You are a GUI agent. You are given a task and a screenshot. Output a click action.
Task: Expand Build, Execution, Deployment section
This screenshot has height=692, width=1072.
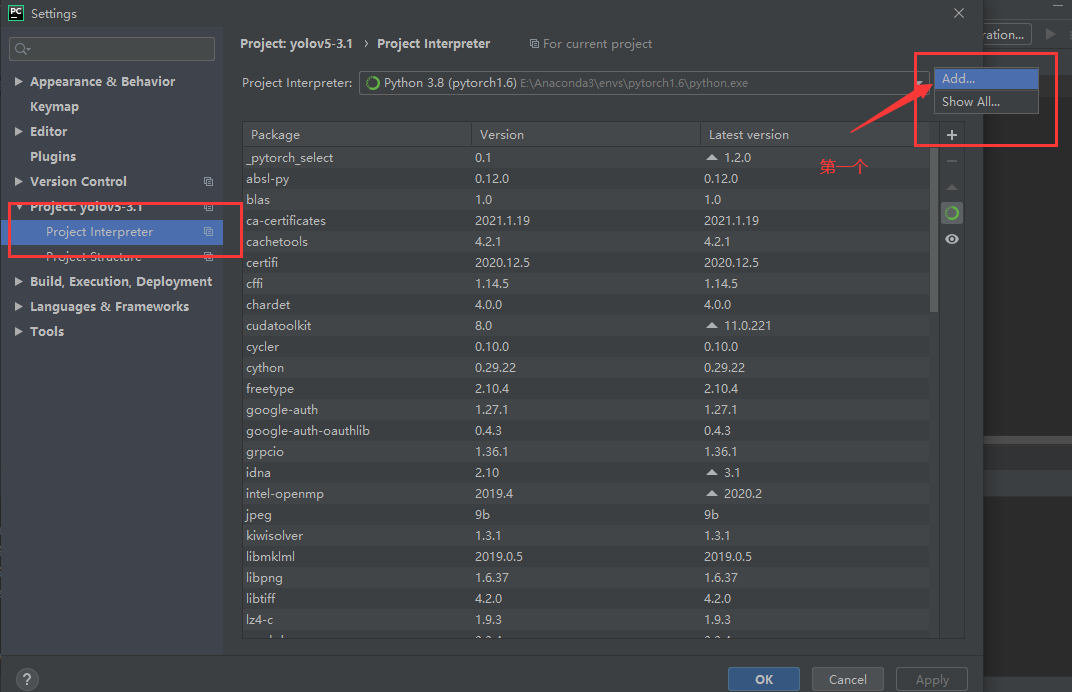click(18, 282)
